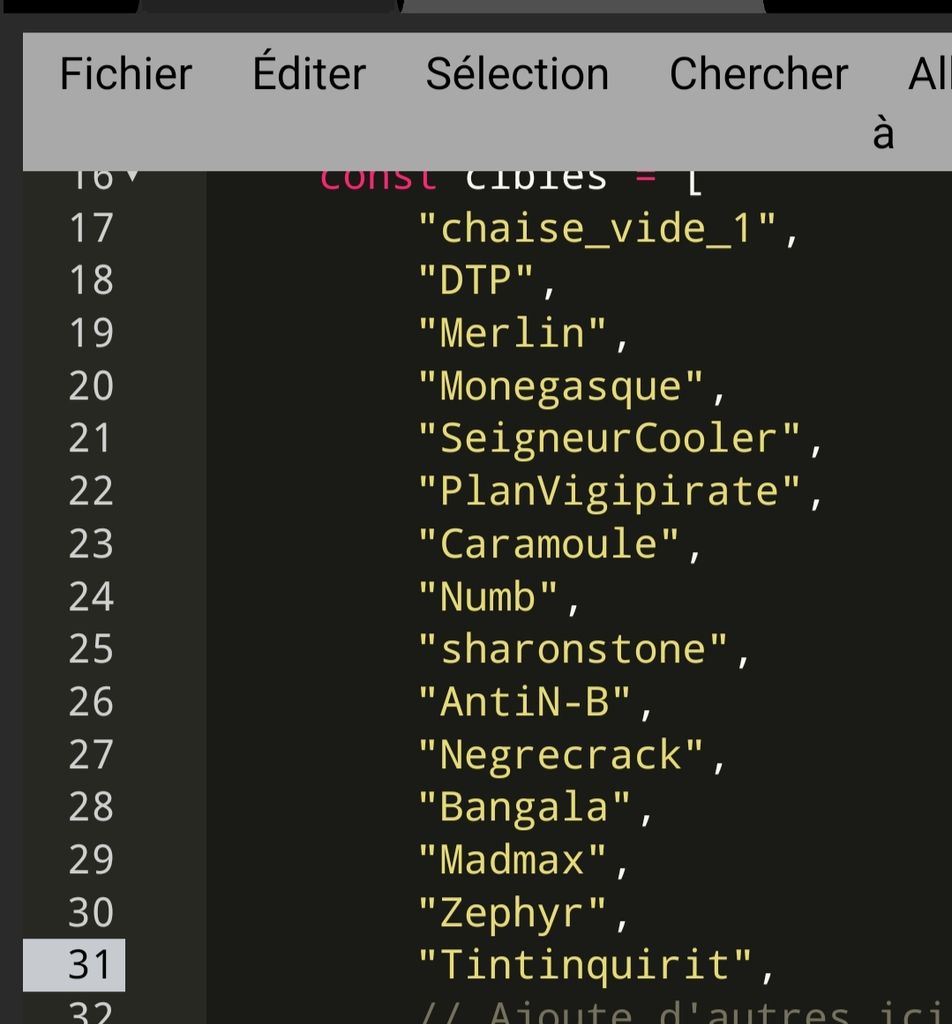Screen dimensions: 952x1024
Task: Click the "PlanVigipirate" string
Action: [x=609, y=492]
